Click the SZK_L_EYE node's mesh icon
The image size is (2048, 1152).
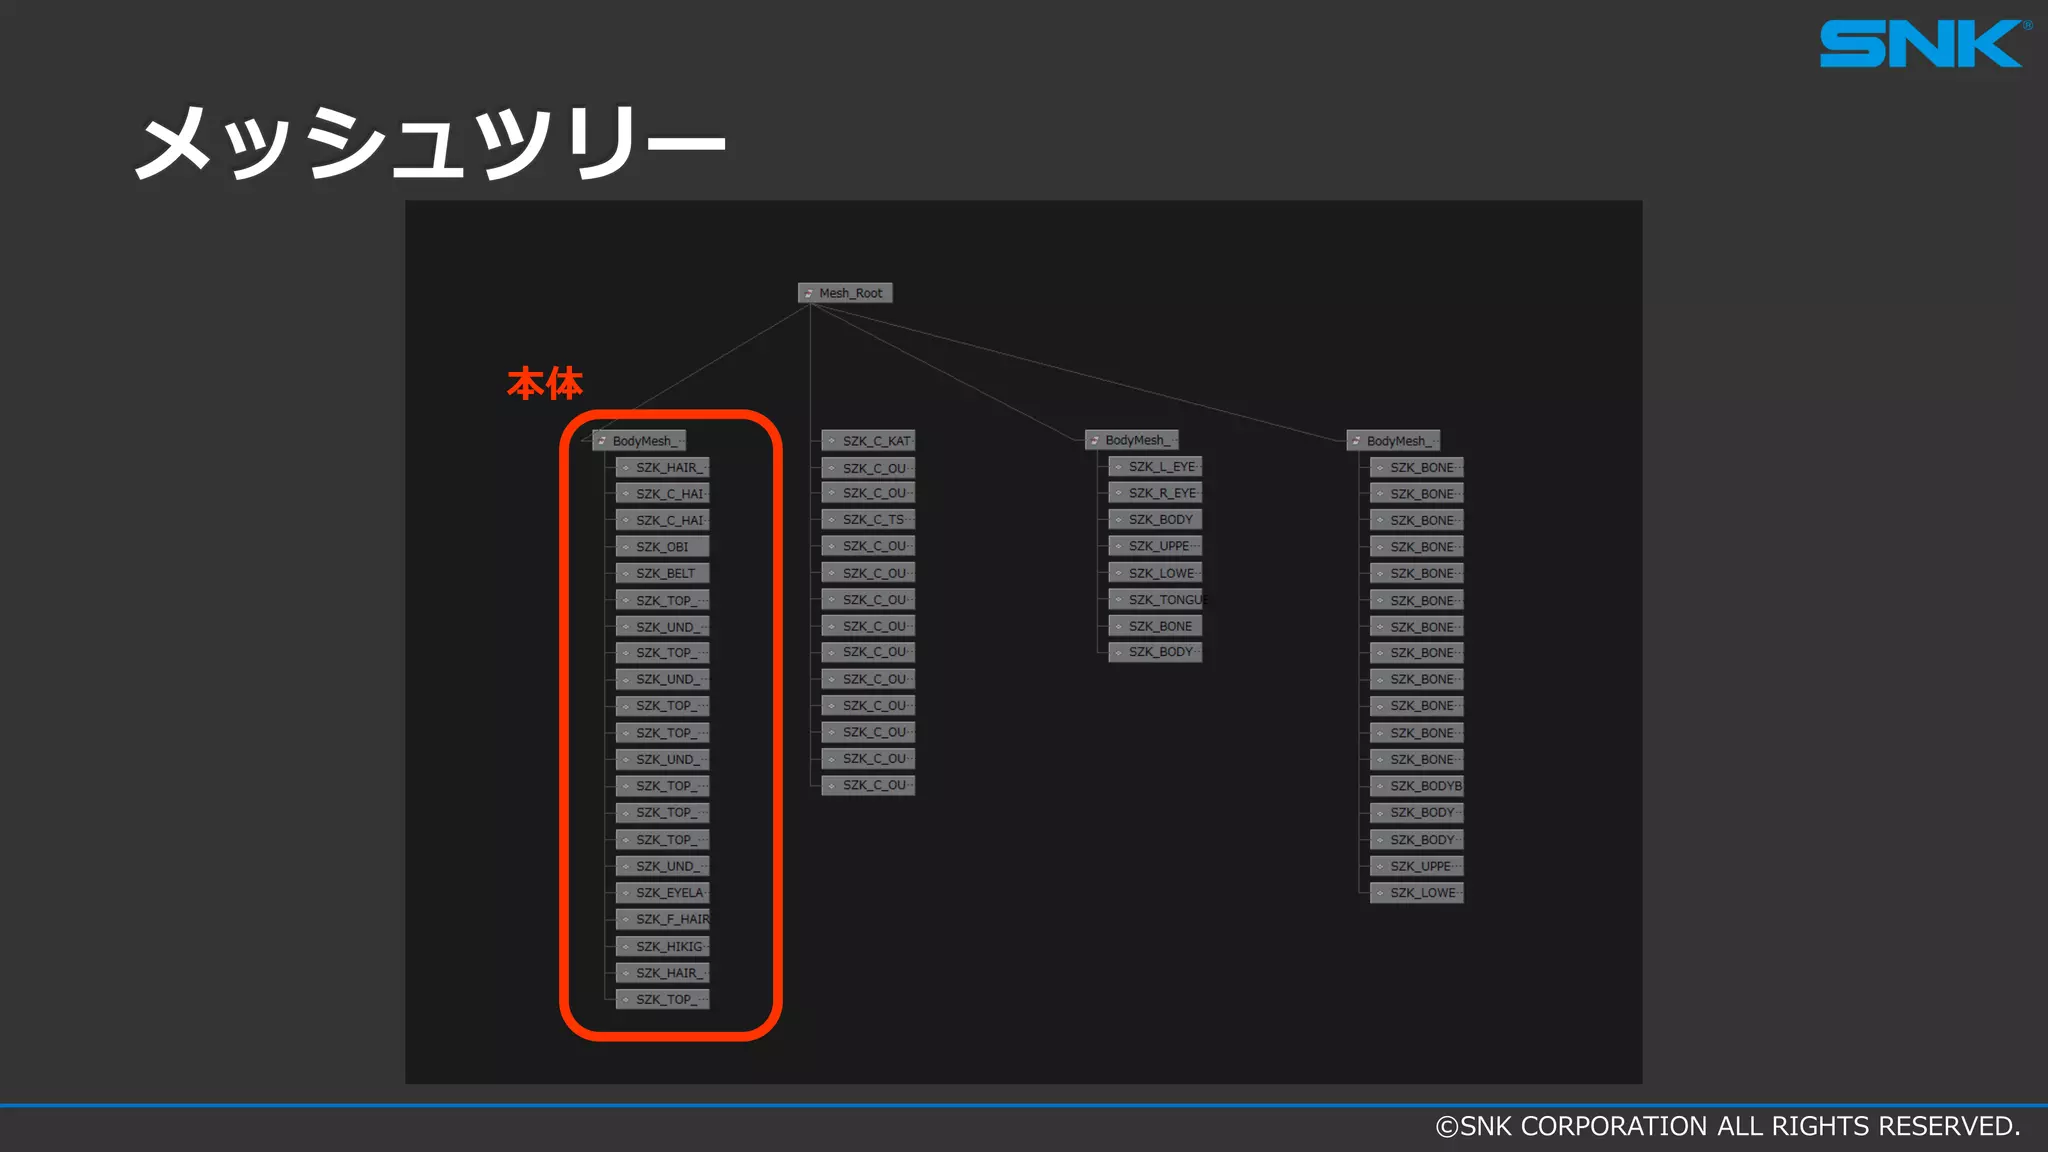coord(1118,467)
